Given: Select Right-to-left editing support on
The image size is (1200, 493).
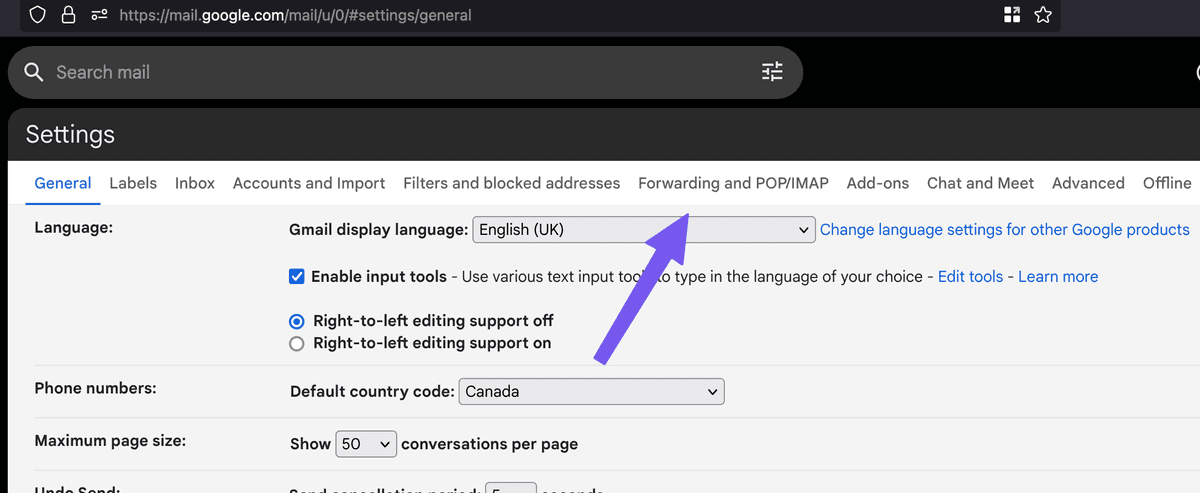Looking at the screenshot, I should (296, 343).
